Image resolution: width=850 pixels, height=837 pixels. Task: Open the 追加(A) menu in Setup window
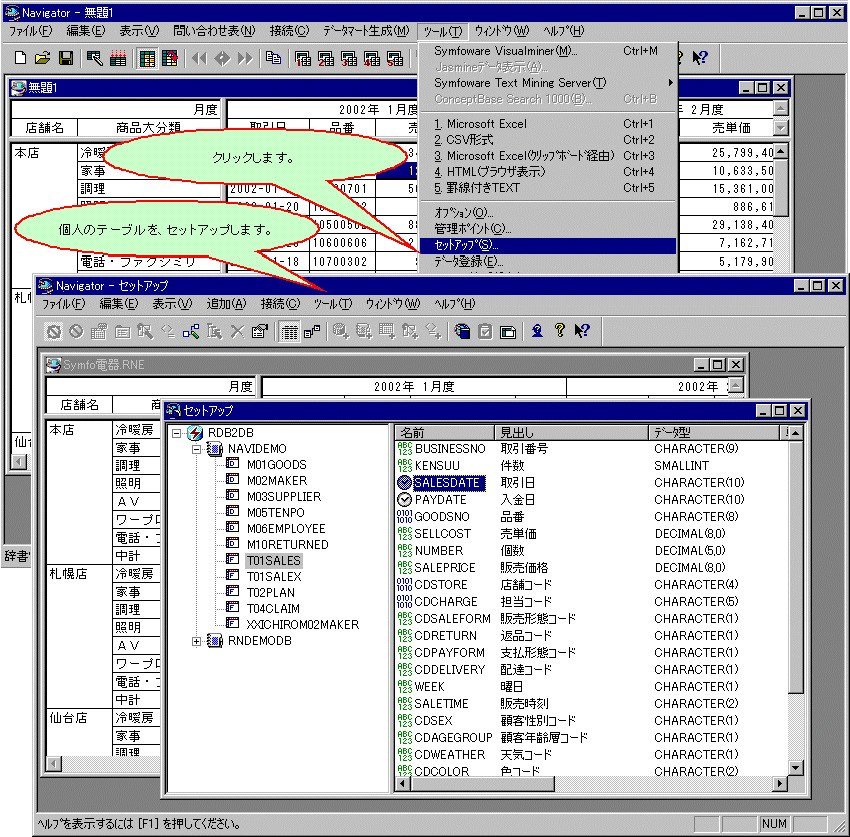[x=226, y=304]
